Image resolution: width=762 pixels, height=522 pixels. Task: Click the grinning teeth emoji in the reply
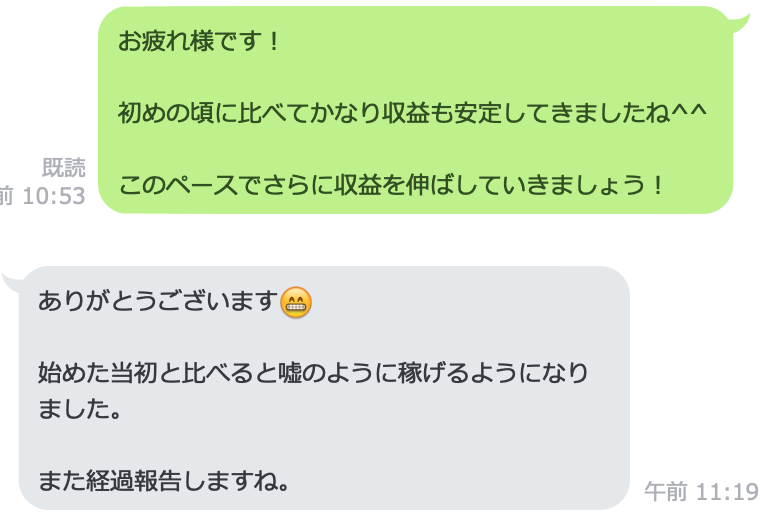pyautogui.click(x=296, y=302)
